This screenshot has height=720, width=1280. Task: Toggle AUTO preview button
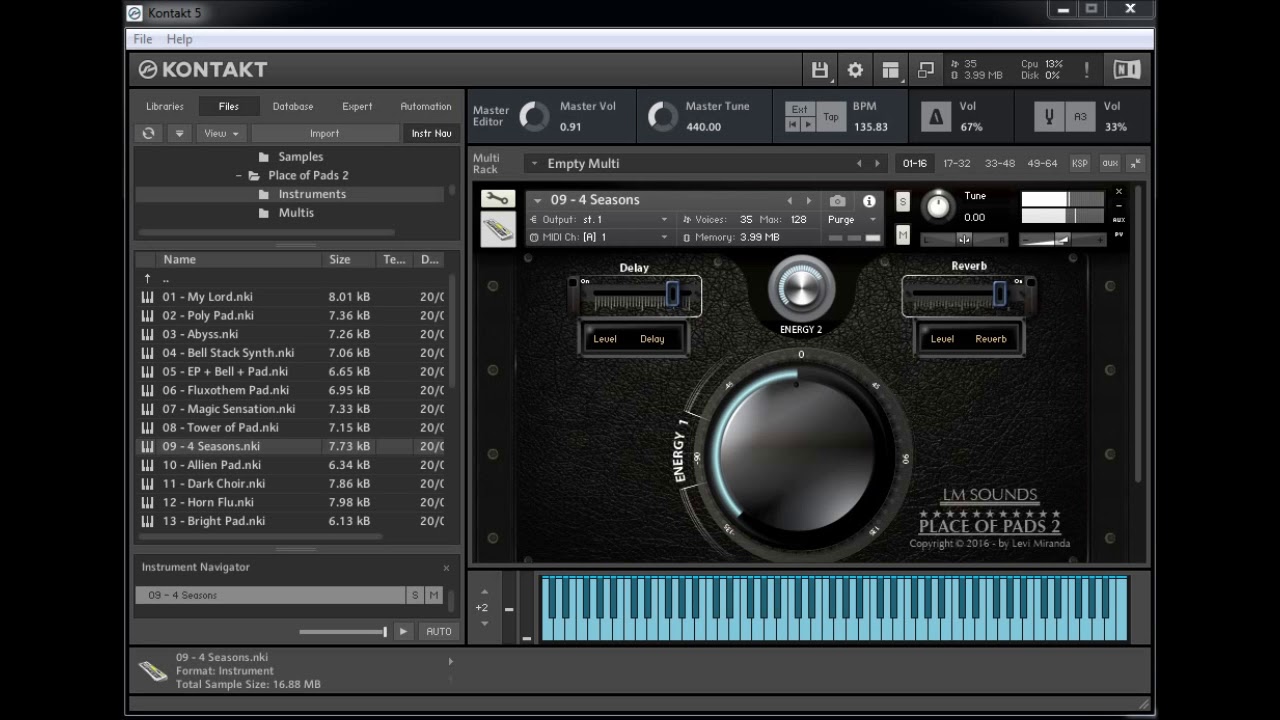pos(439,631)
